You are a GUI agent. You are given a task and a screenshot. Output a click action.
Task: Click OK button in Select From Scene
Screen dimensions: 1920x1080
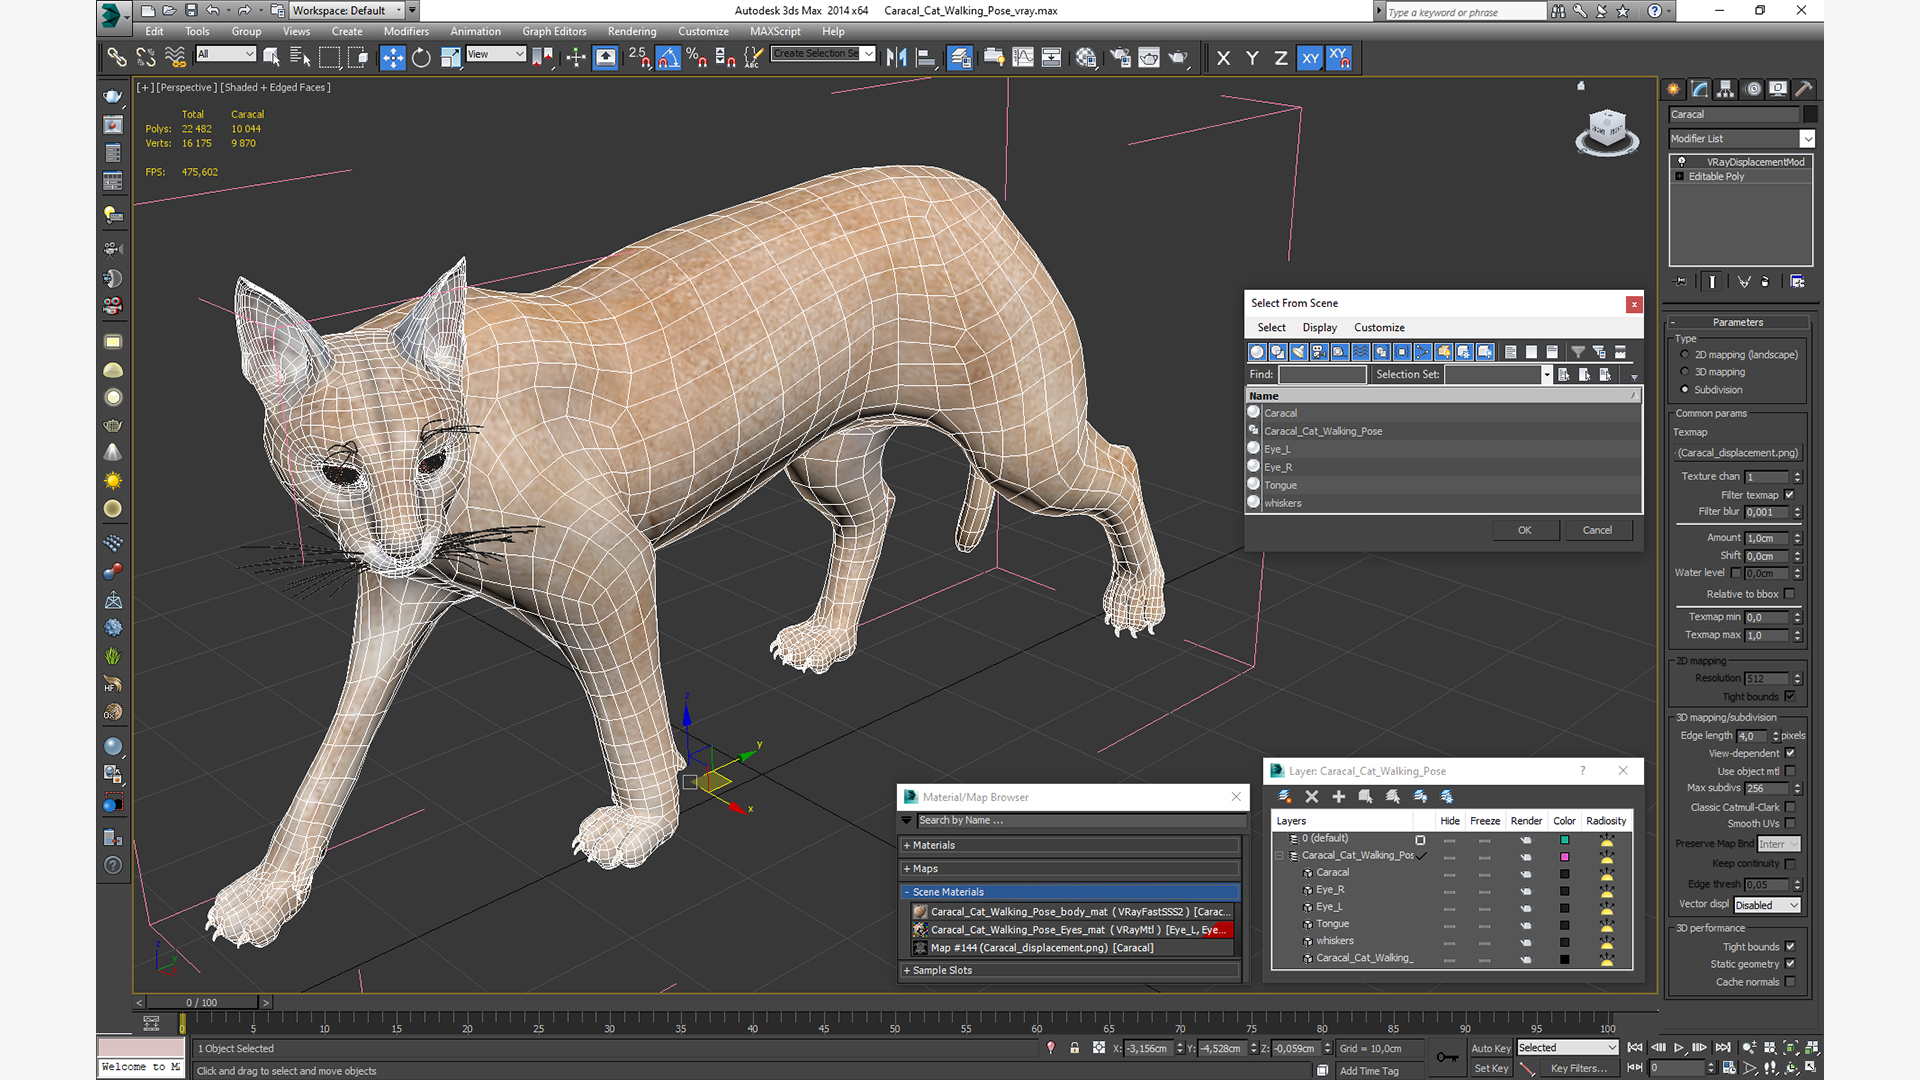click(x=1523, y=529)
